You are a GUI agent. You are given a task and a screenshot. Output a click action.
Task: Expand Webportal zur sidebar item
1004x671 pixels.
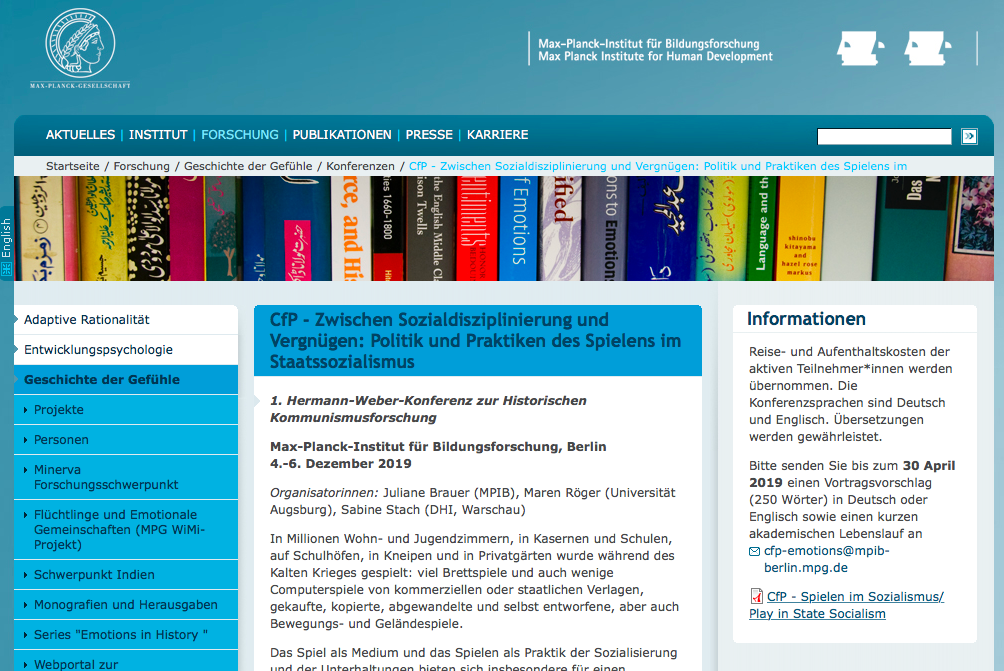tap(126, 661)
